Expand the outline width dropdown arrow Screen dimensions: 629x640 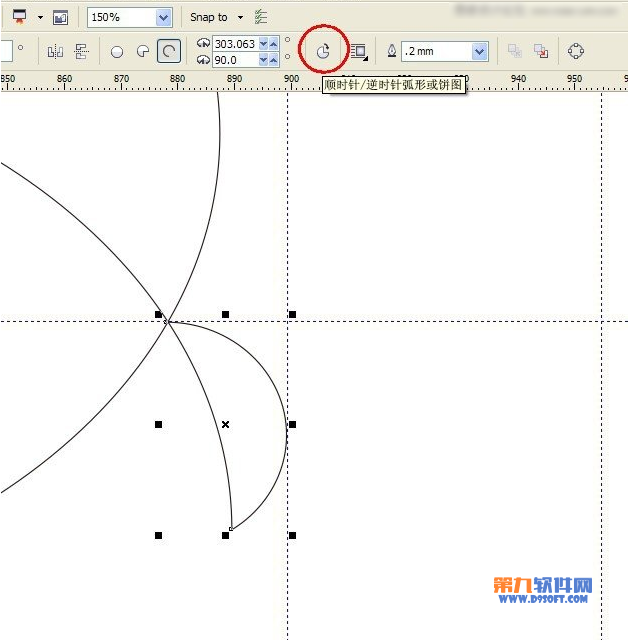pos(480,51)
